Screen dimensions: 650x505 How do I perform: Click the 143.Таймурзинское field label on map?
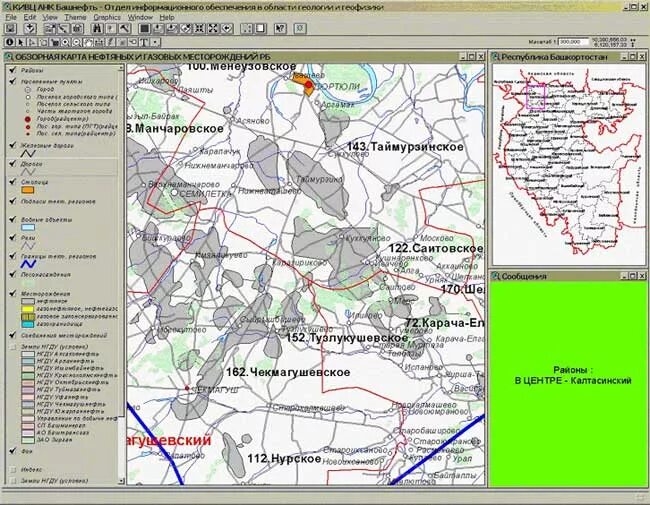pos(405,147)
